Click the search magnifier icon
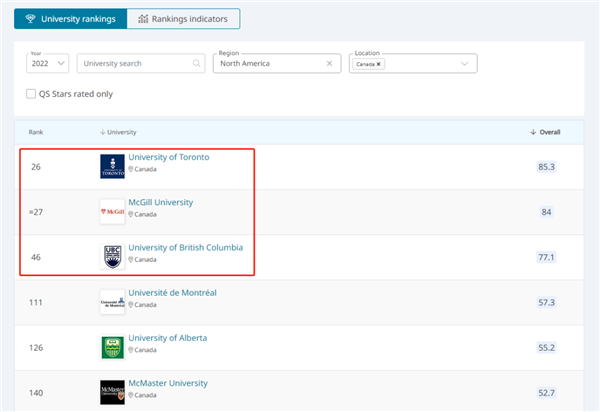 click(x=196, y=63)
